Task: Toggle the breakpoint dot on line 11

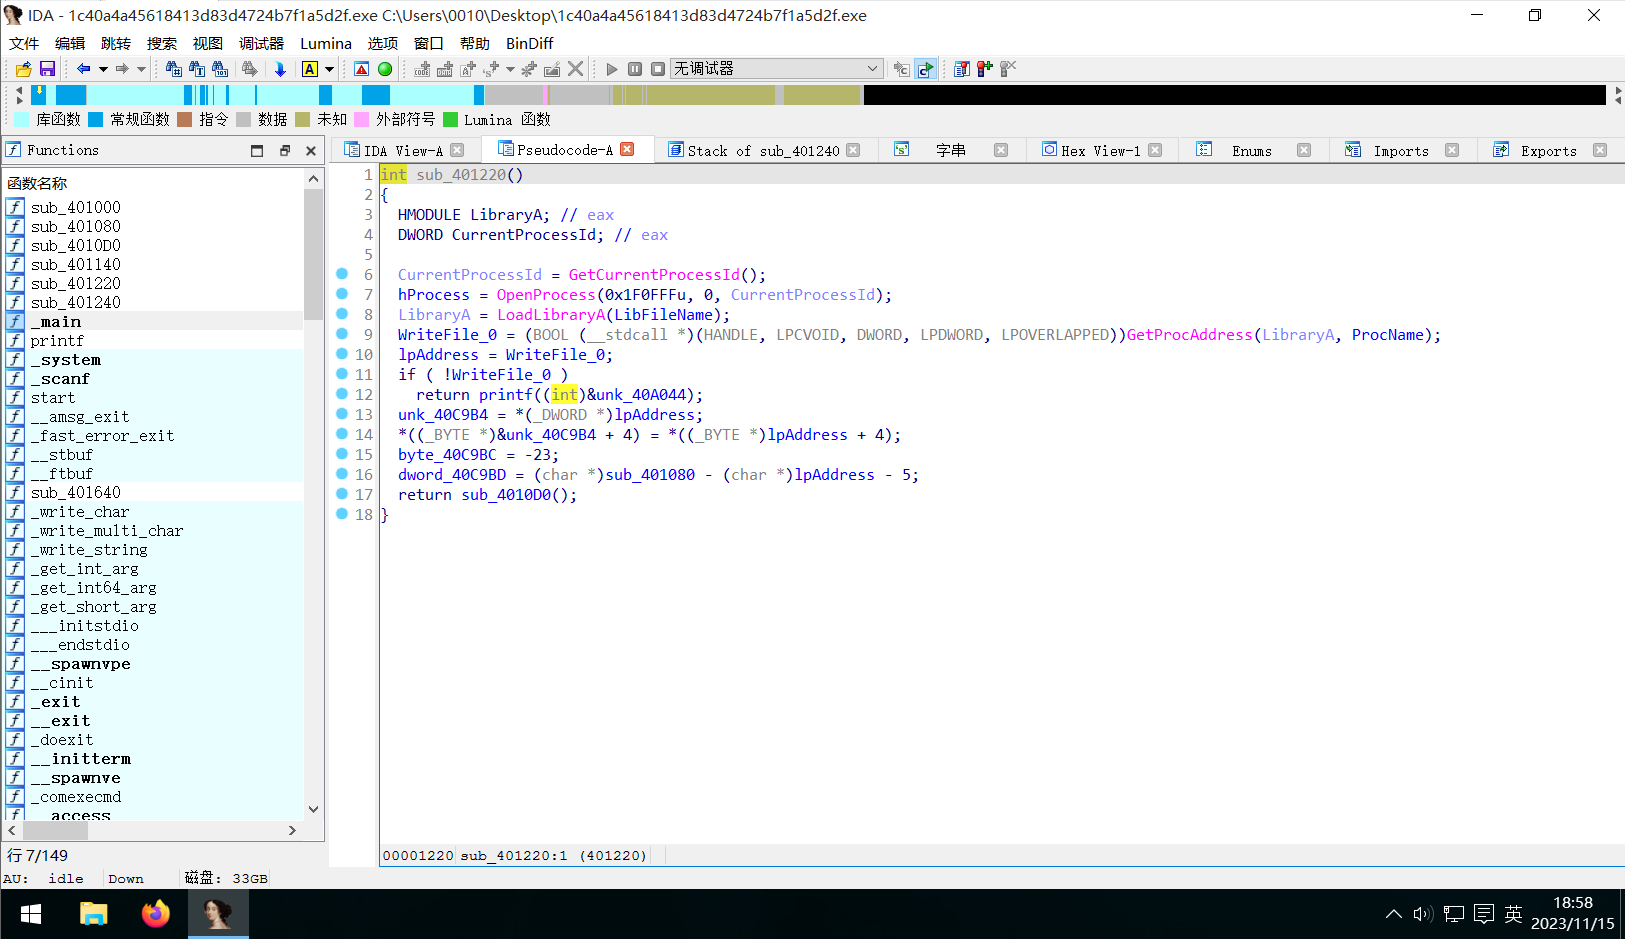Action: pos(342,374)
